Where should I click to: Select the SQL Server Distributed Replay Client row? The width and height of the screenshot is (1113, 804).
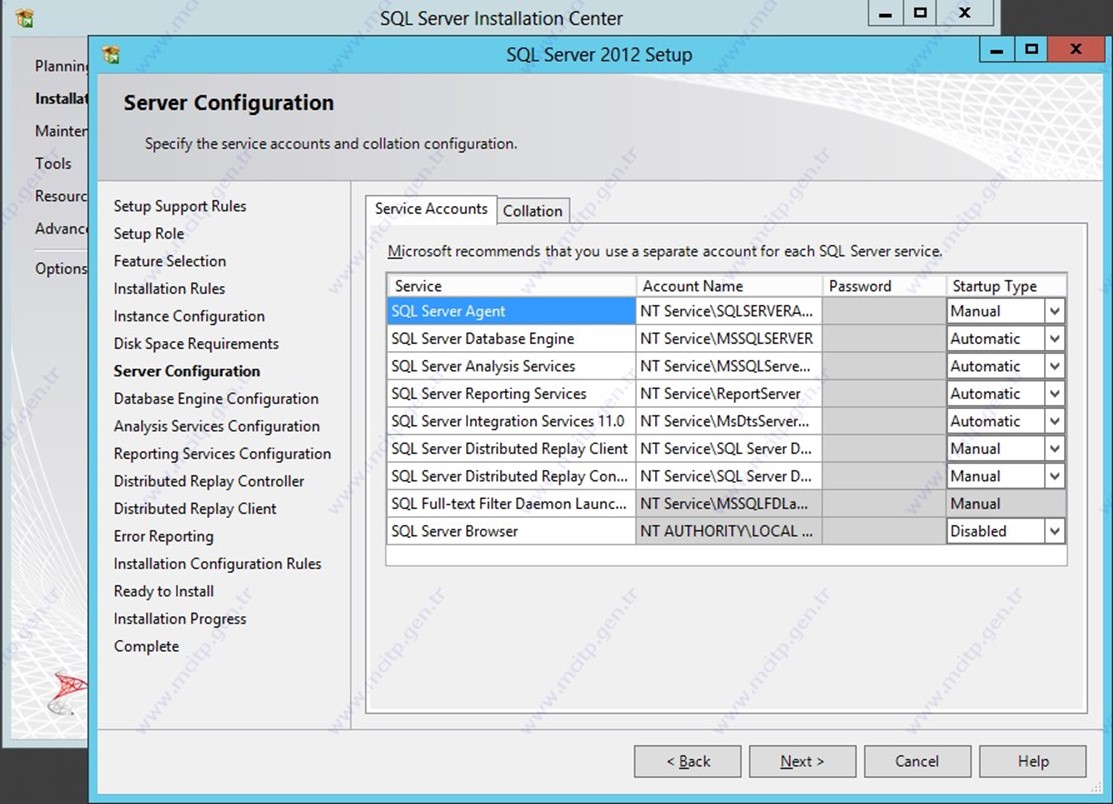click(x=511, y=448)
